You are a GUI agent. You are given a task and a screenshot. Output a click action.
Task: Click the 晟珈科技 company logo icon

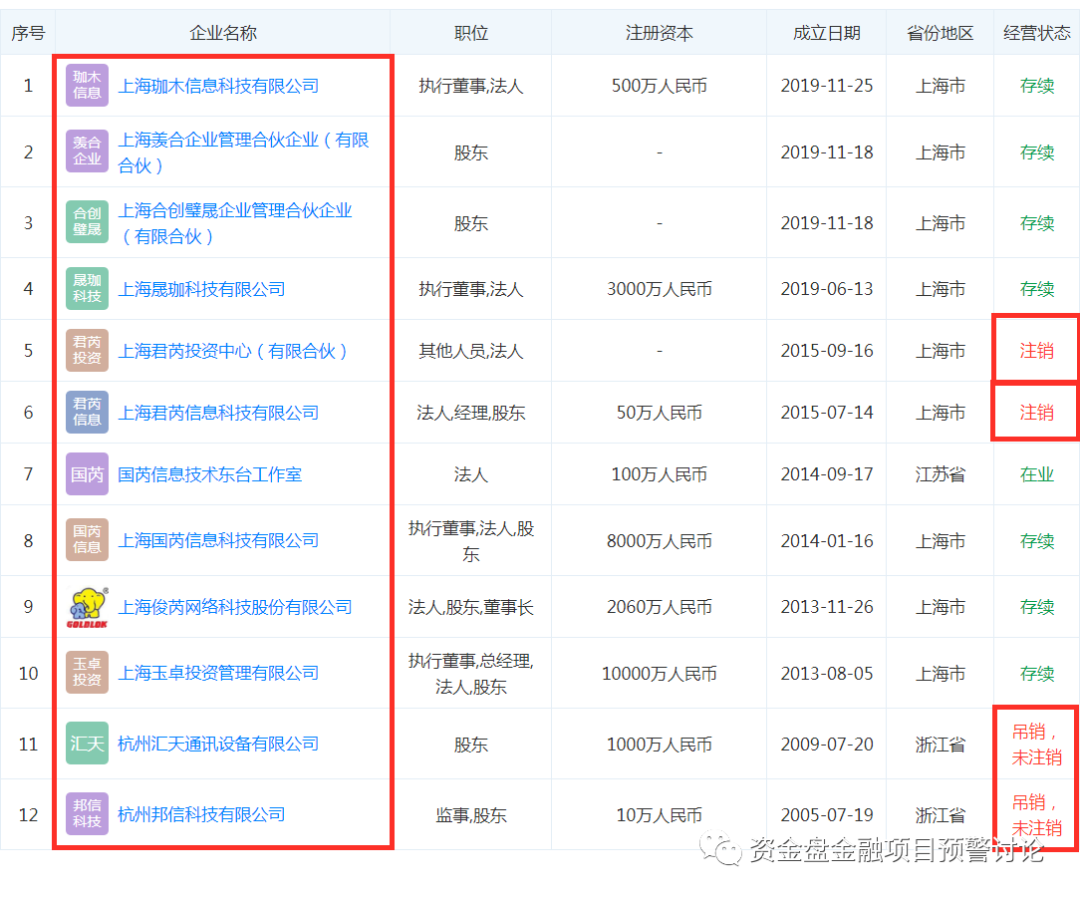coord(87,288)
